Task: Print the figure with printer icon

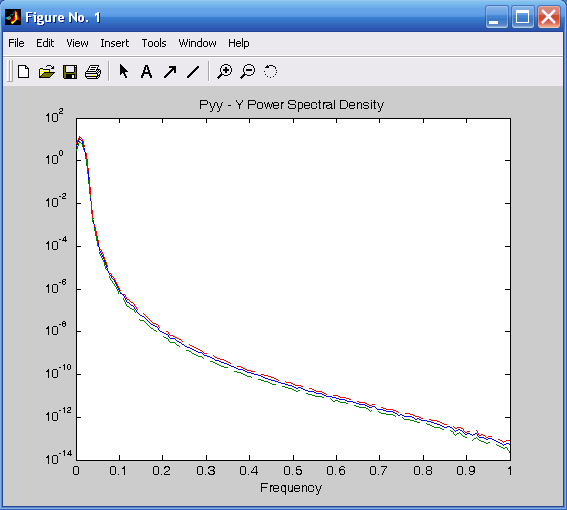Action: 93,72
